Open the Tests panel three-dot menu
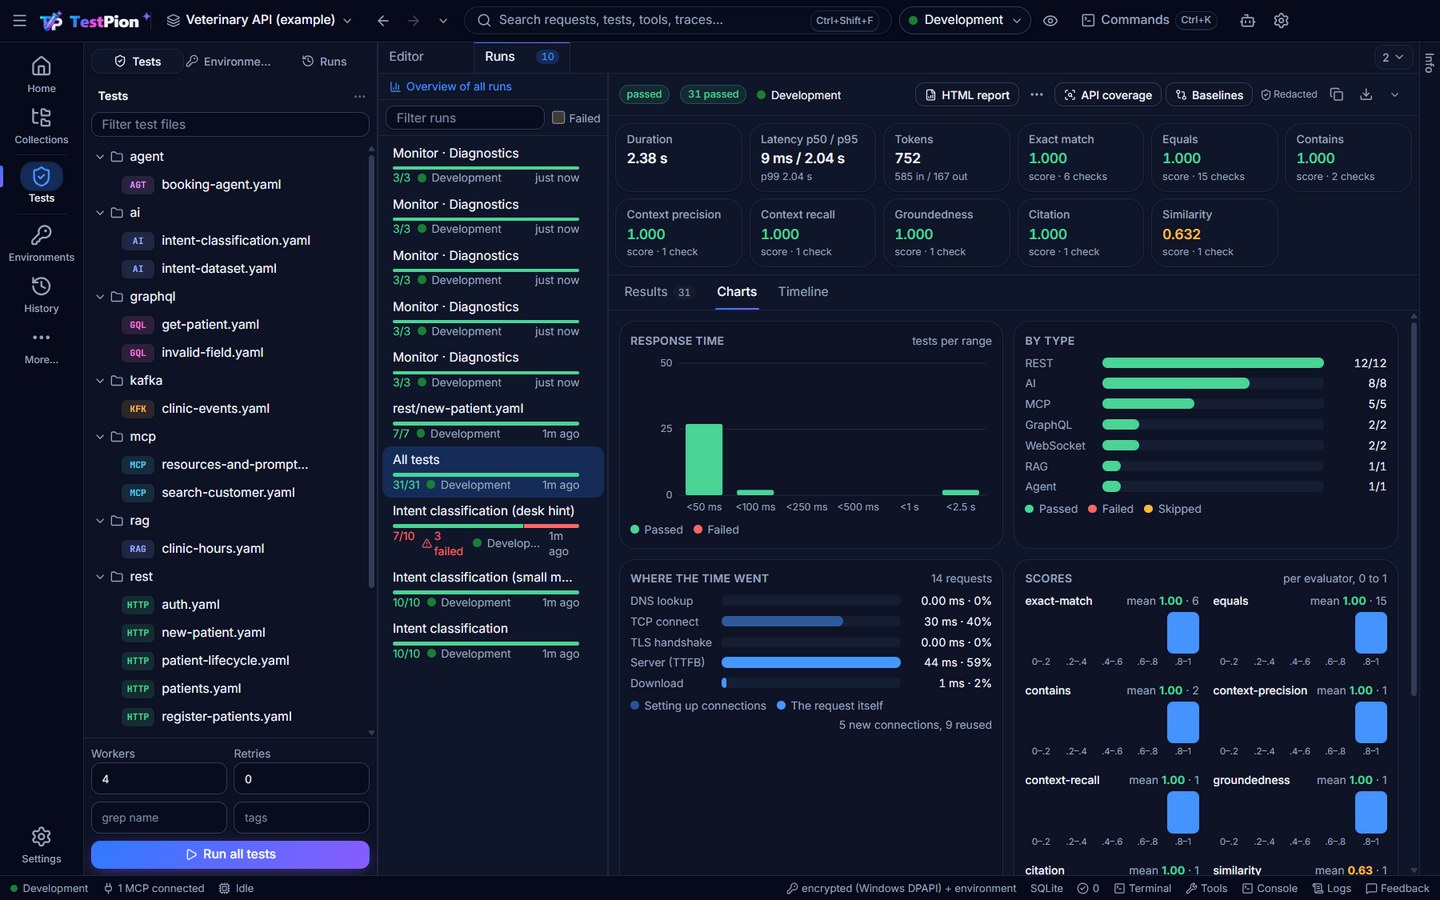This screenshot has width=1440, height=900. click(359, 96)
